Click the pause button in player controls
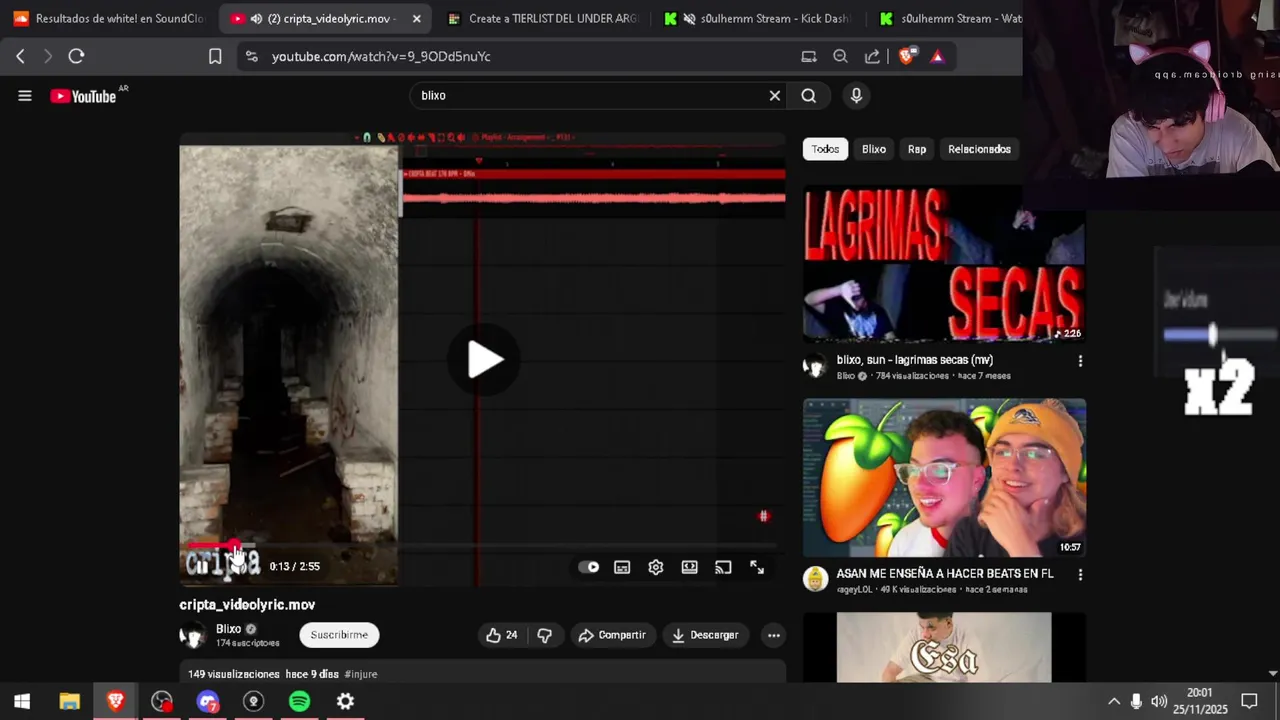Screen dimensions: 1280x720 tap(202, 567)
